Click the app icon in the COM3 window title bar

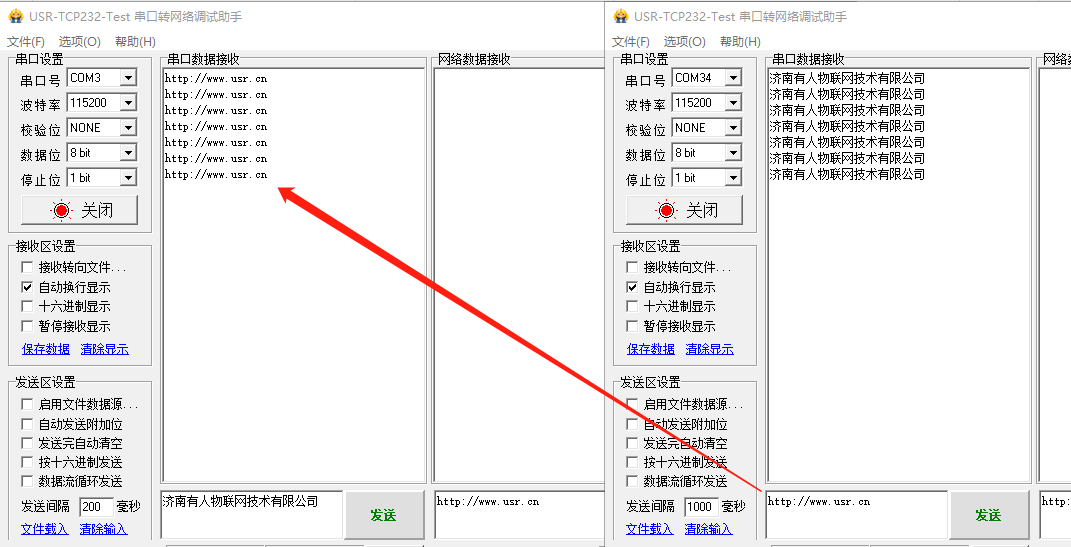point(15,16)
